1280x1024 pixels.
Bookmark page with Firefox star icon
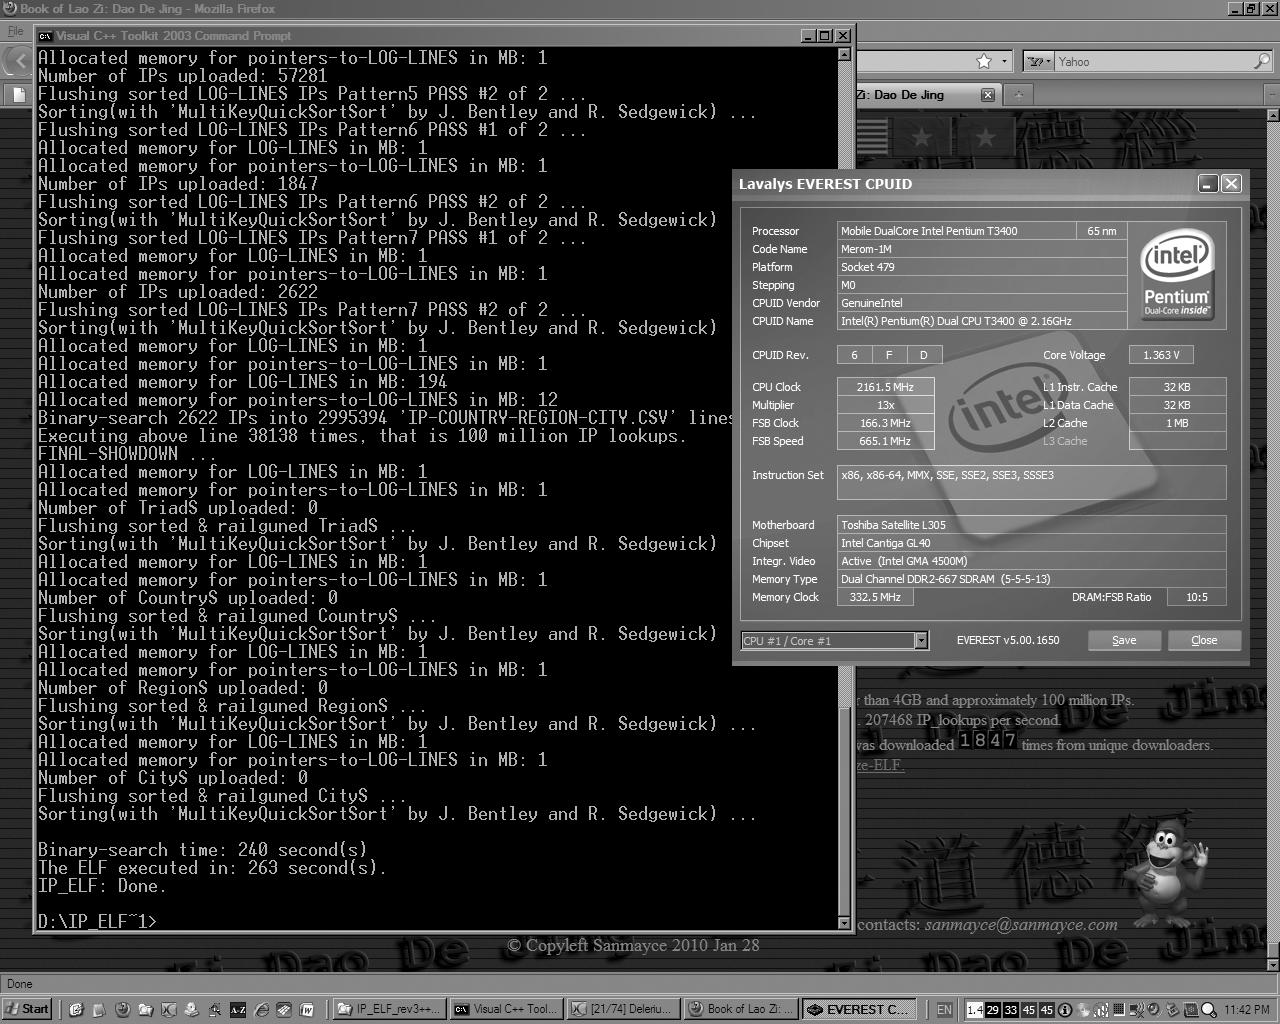(984, 62)
